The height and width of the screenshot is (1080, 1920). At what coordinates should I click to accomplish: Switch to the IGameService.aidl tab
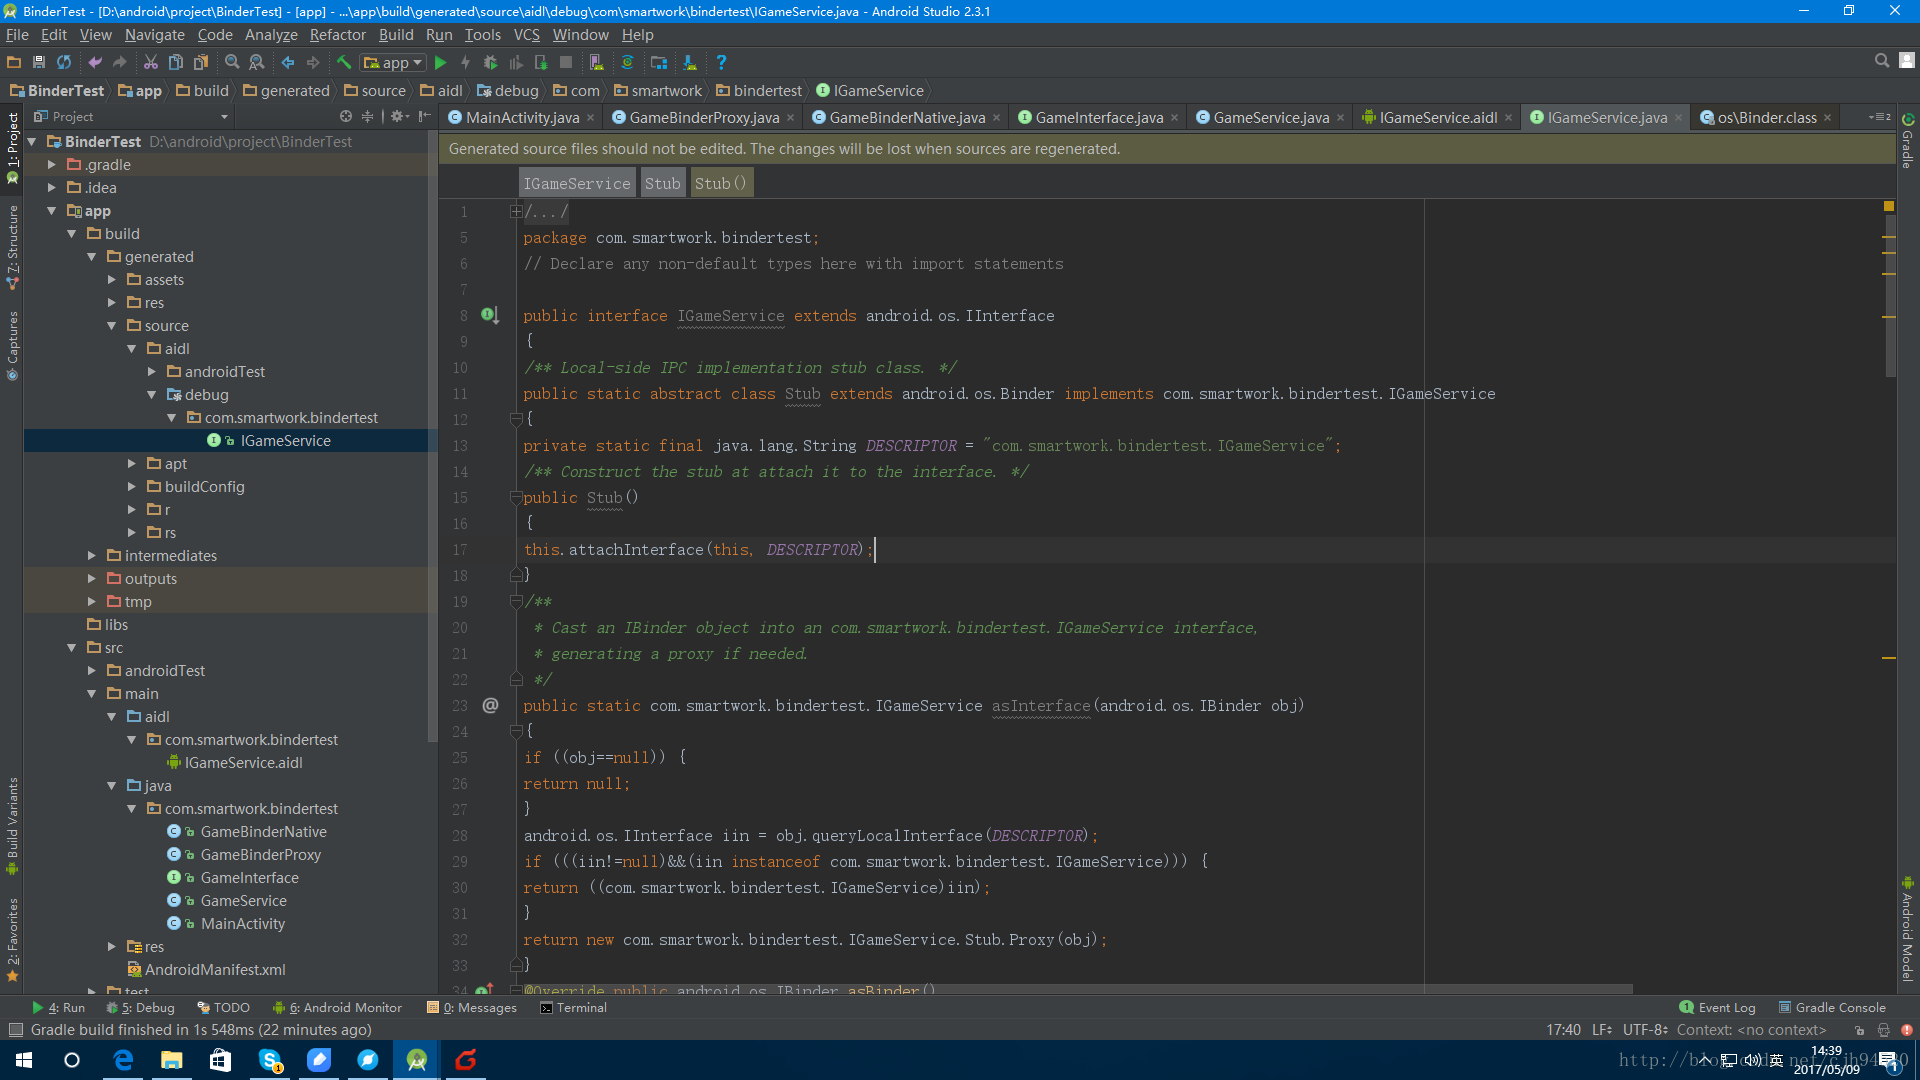1438,117
